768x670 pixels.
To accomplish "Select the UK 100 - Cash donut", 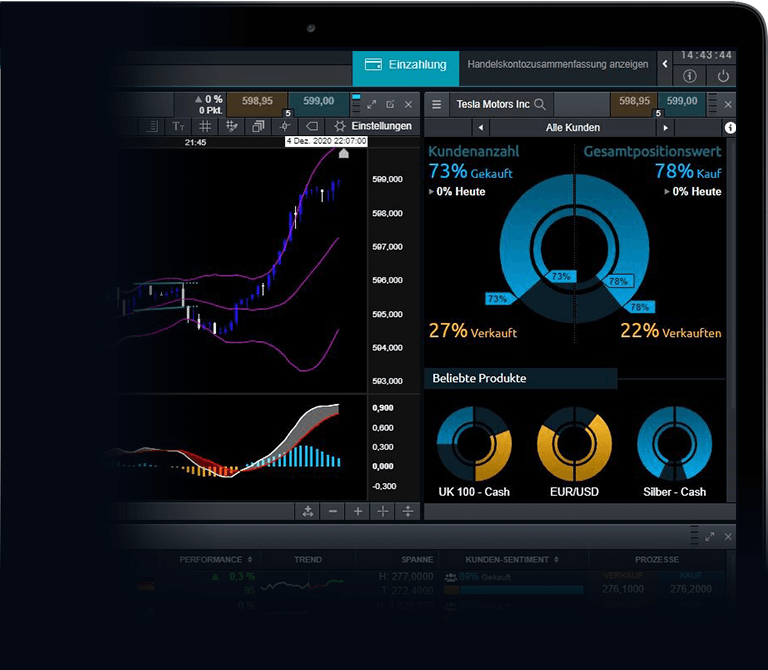I will (474, 443).
